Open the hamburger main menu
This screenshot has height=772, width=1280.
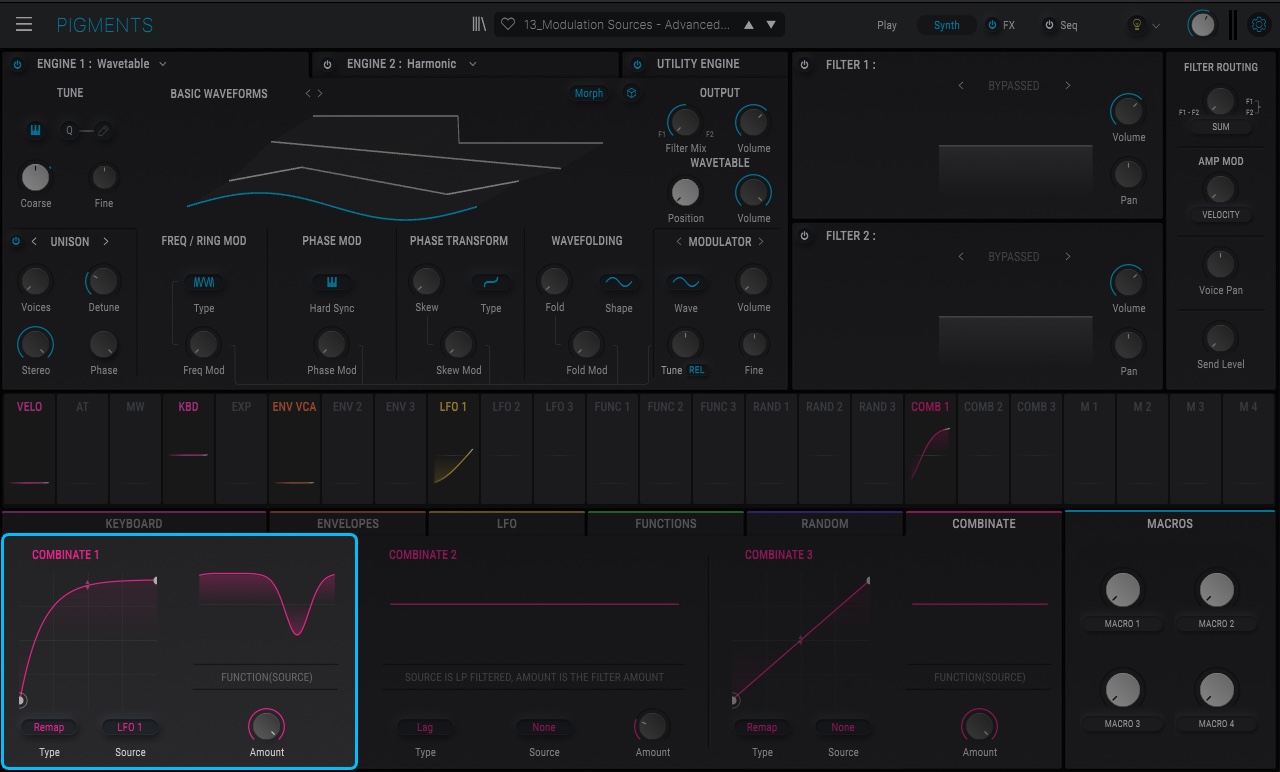[24, 25]
